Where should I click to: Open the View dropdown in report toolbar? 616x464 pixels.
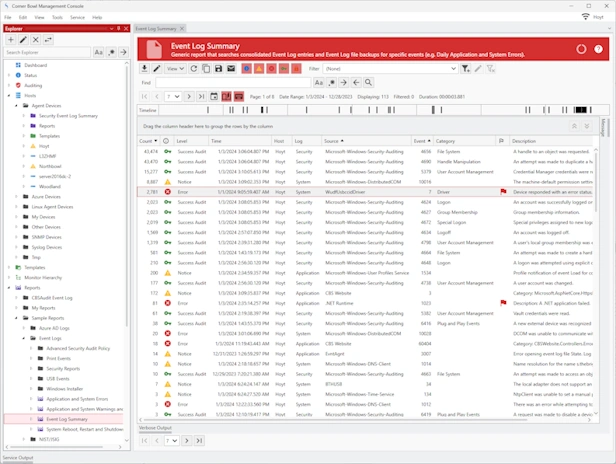click(x=174, y=68)
